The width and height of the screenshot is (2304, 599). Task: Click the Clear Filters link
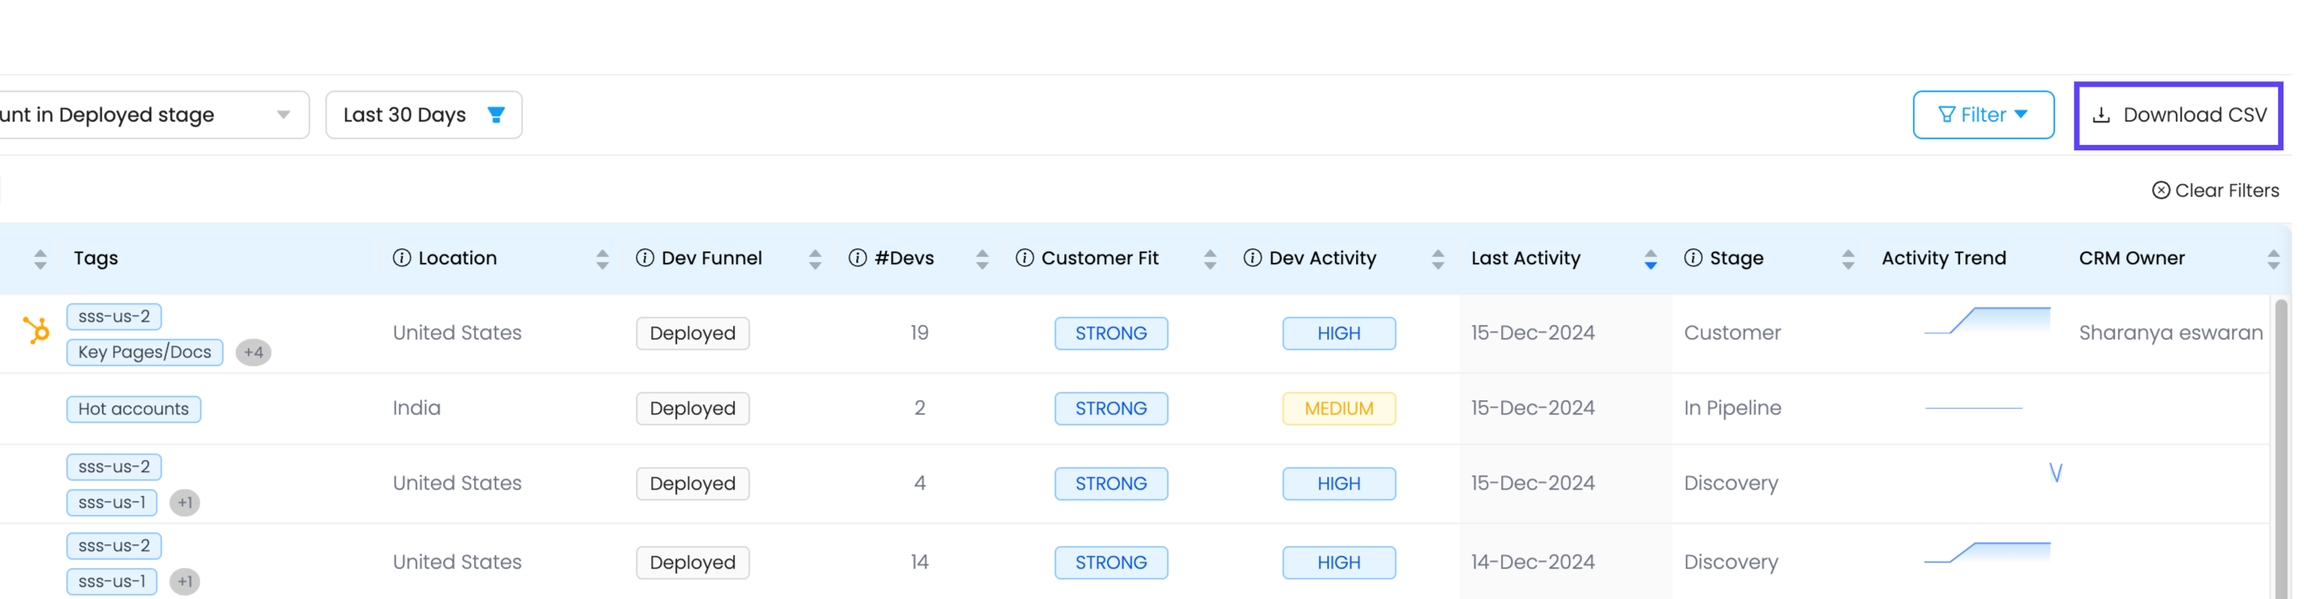[2215, 190]
